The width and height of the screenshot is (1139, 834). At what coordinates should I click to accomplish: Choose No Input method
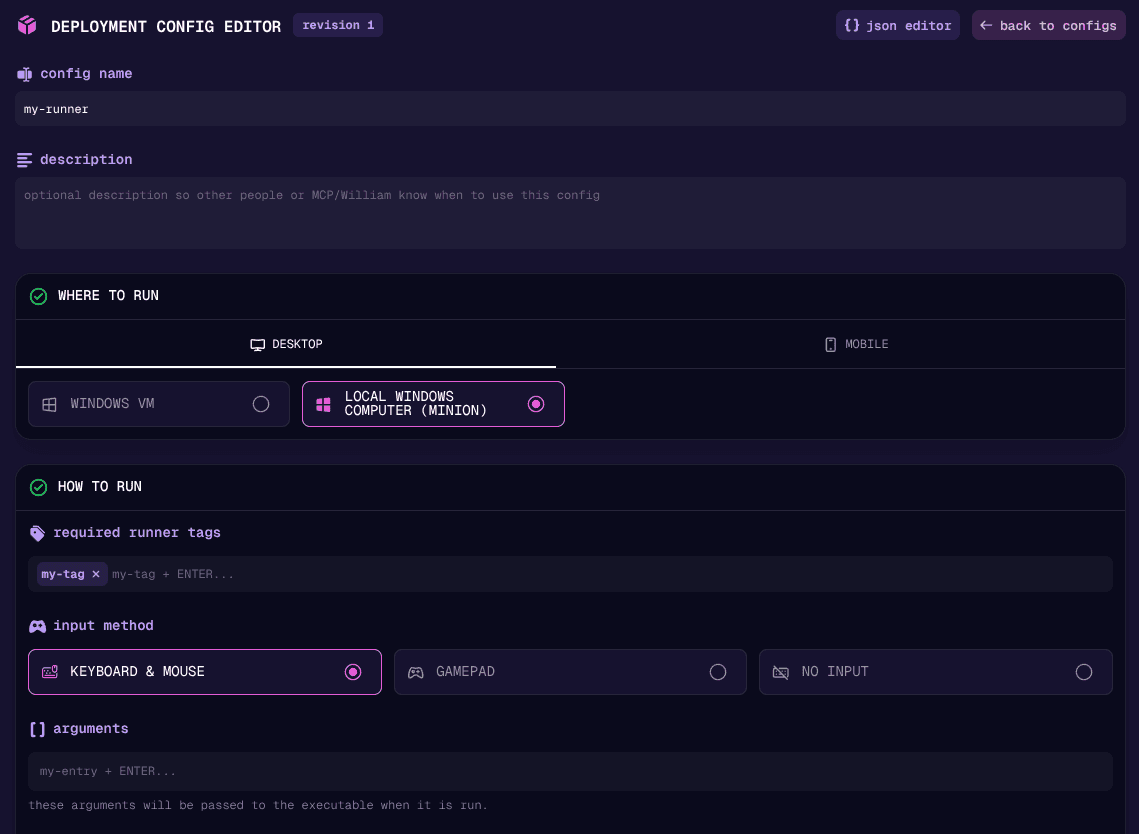click(936, 672)
